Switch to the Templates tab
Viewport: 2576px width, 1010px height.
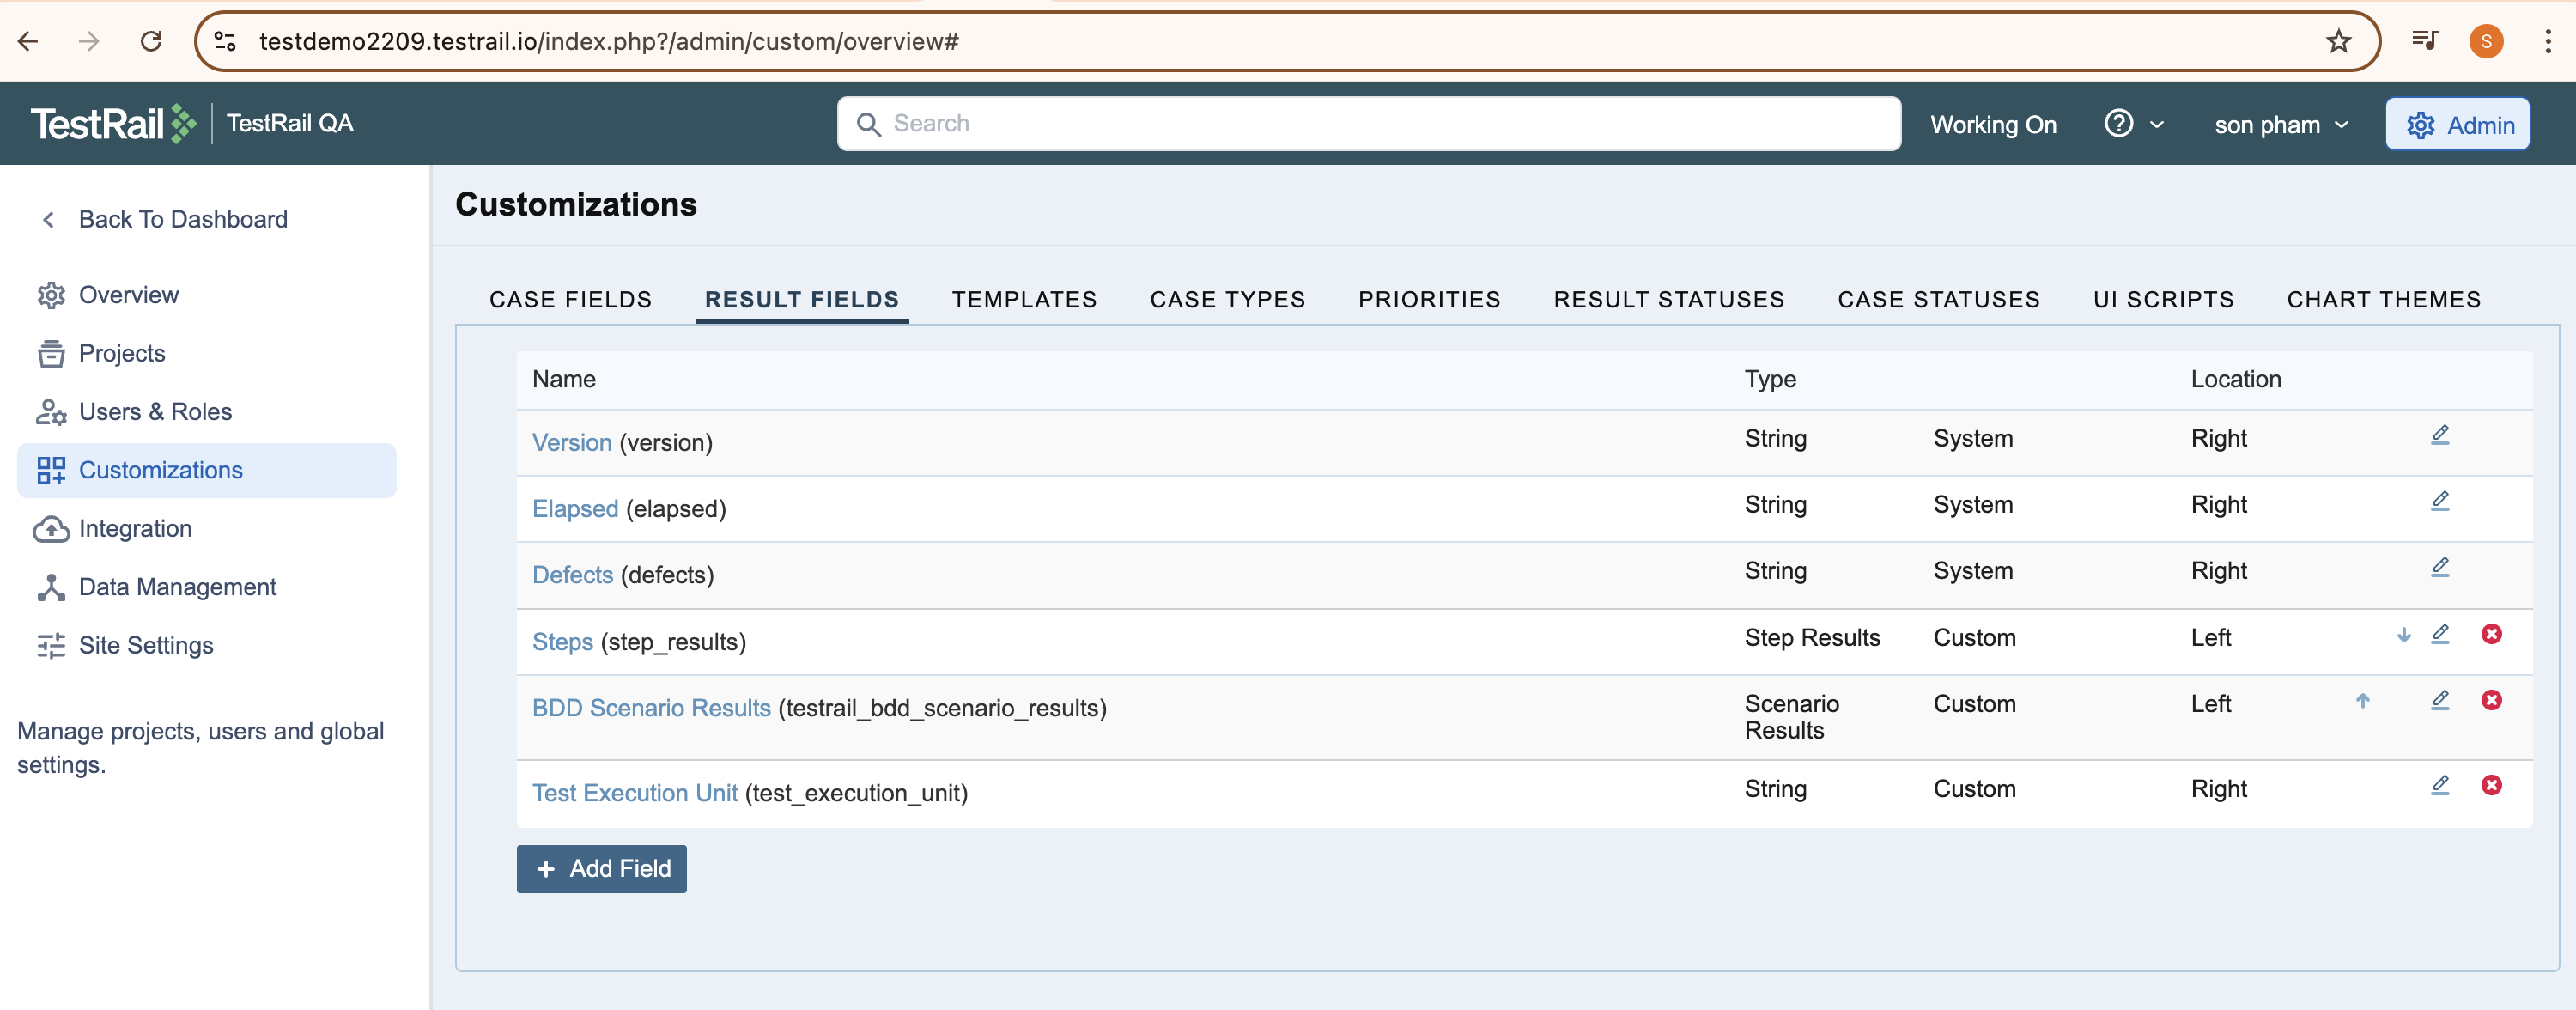pos(1024,299)
